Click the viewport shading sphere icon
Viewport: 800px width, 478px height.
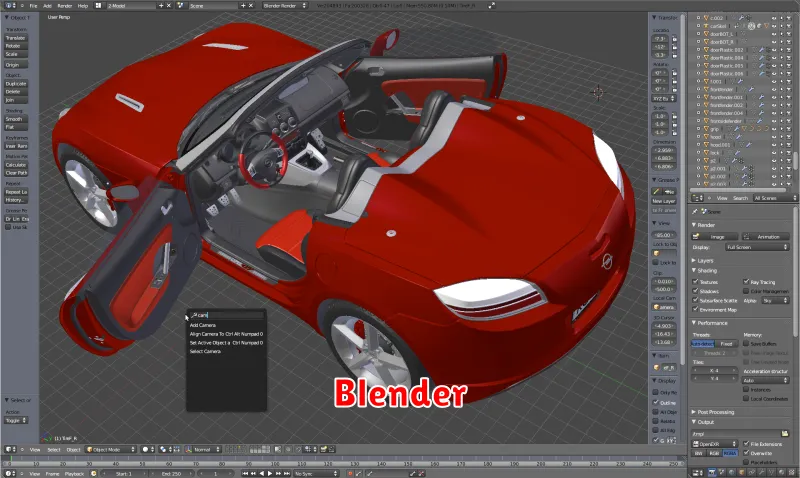(x=147, y=449)
